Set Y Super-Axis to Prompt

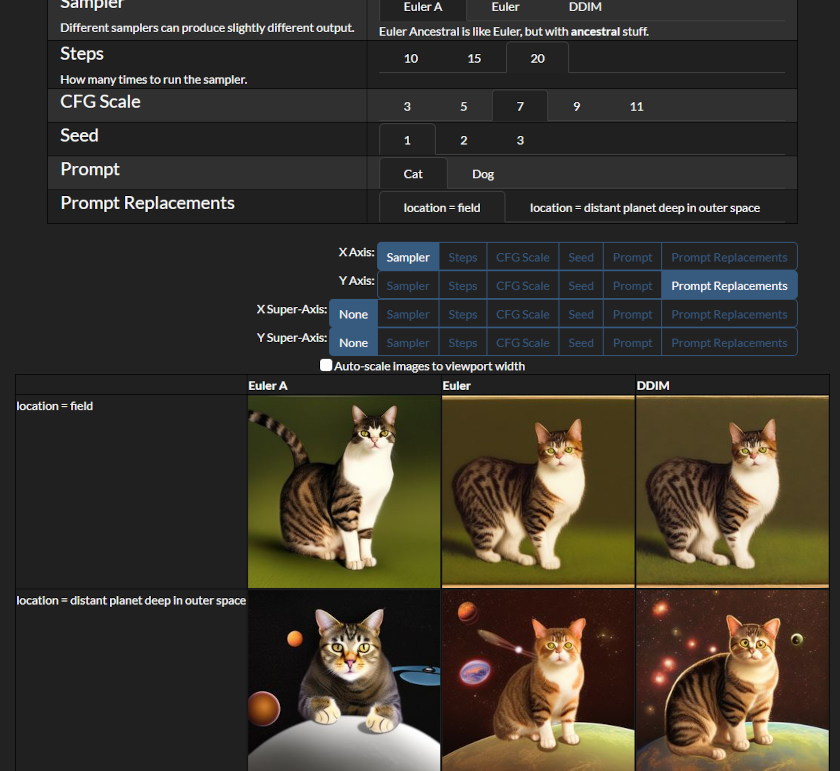click(633, 342)
